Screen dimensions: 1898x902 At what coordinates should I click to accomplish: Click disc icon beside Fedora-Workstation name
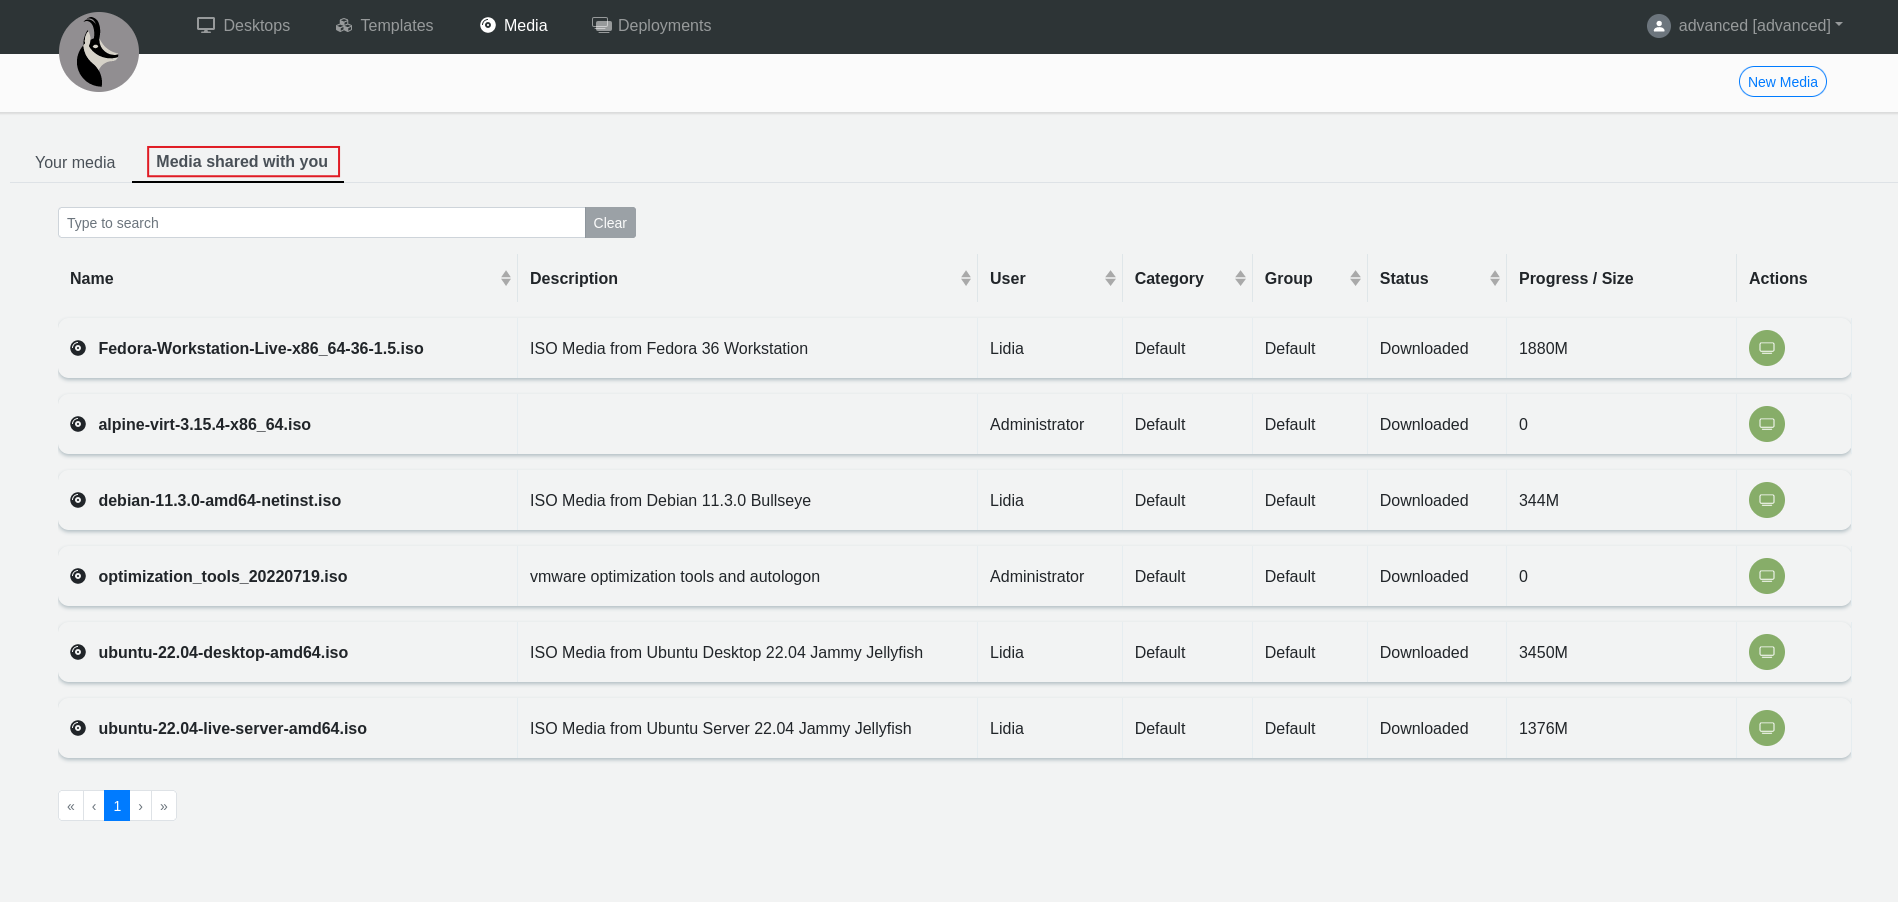tap(78, 348)
